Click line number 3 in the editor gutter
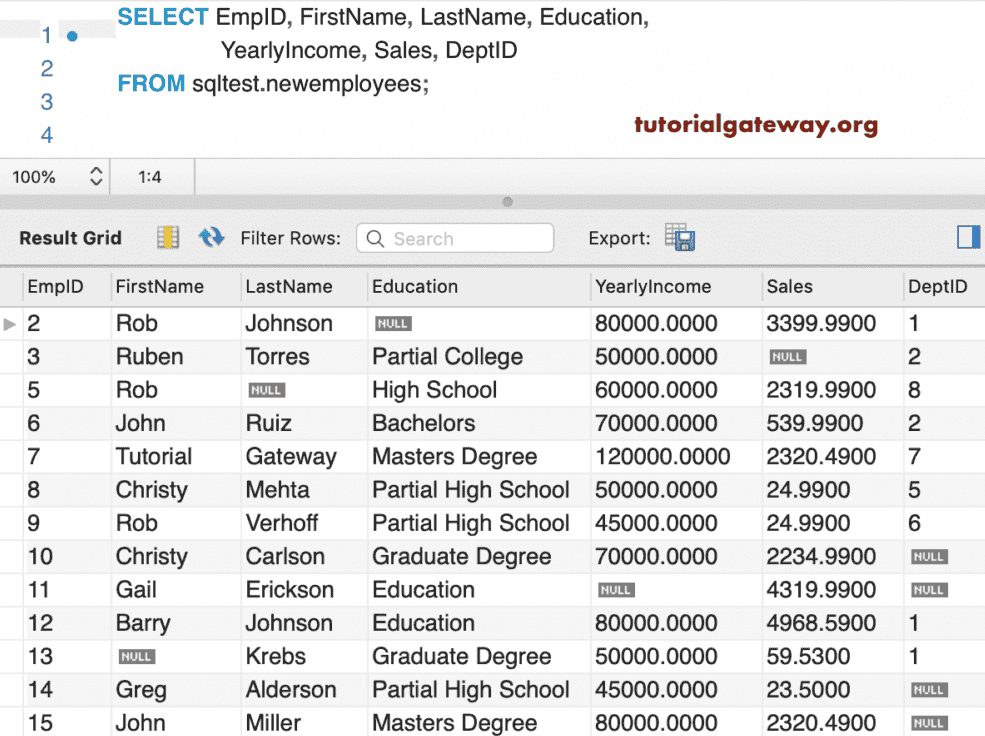 (x=46, y=102)
